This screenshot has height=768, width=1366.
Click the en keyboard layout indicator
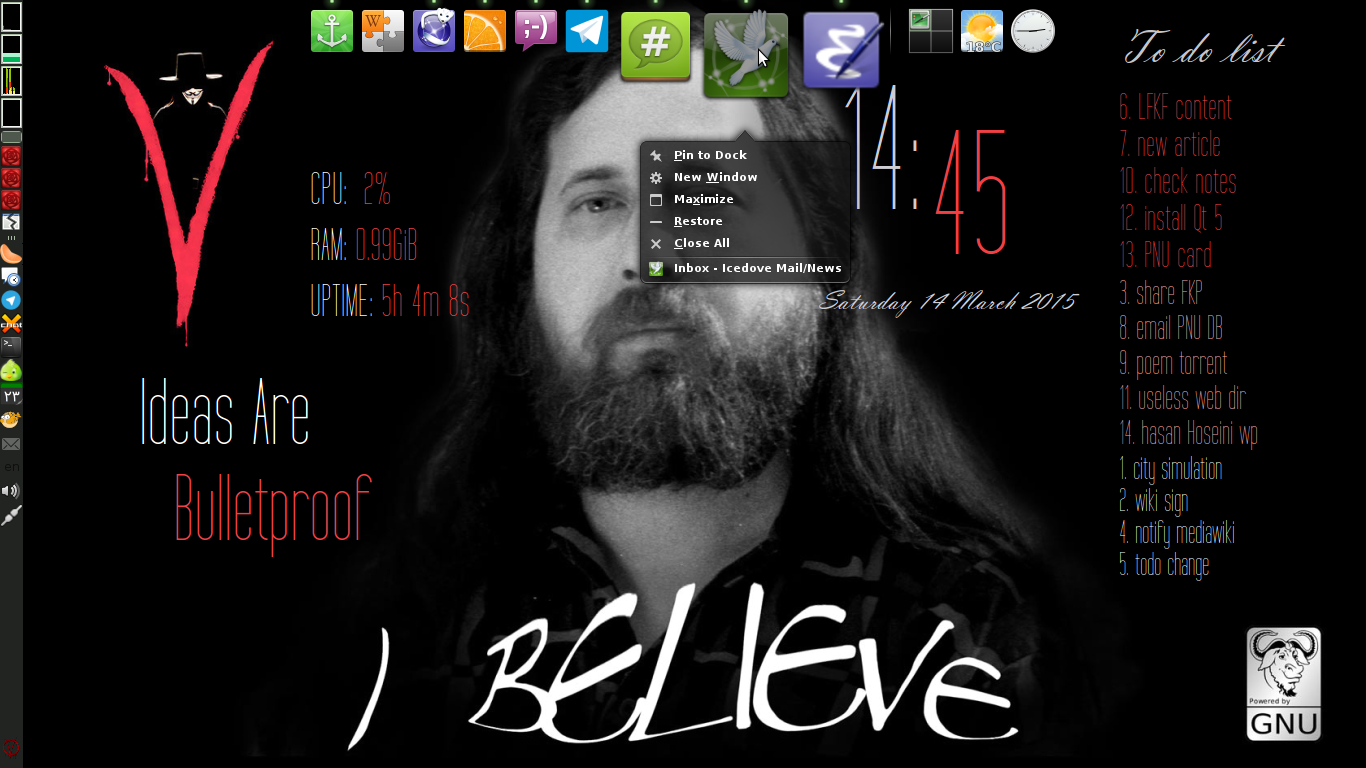click(x=11, y=467)
